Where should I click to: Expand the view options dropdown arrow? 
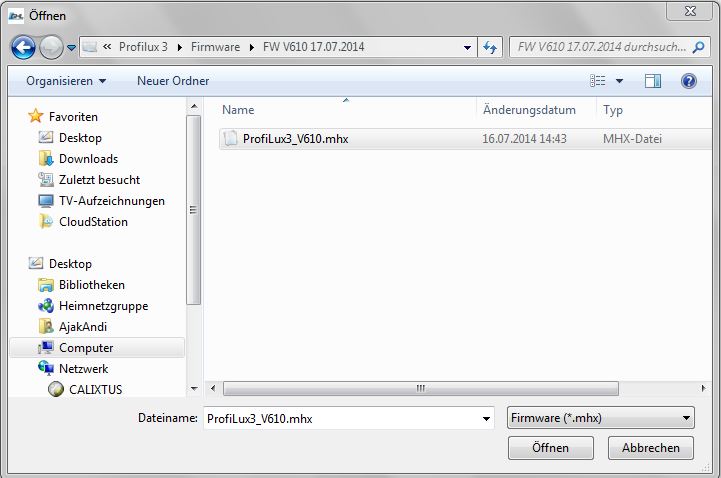pos(619,81)
